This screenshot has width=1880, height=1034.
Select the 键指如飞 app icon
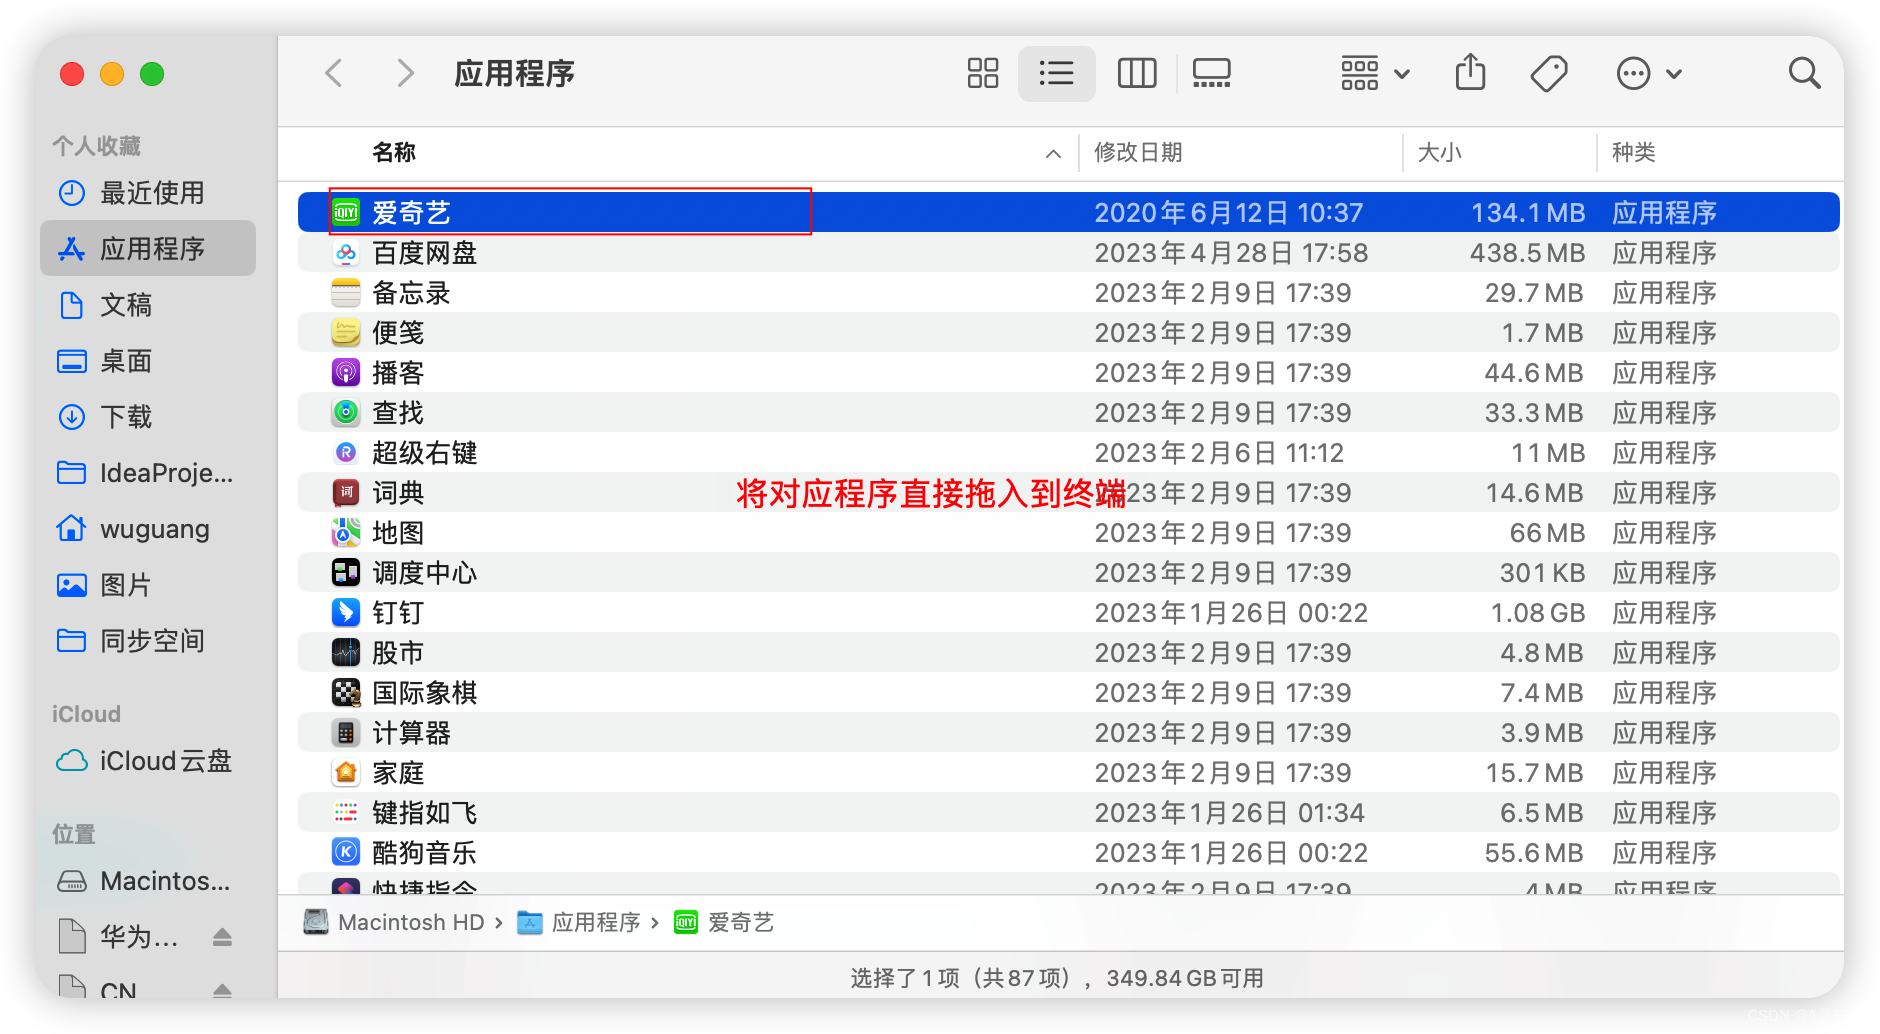tap(346, 812)
